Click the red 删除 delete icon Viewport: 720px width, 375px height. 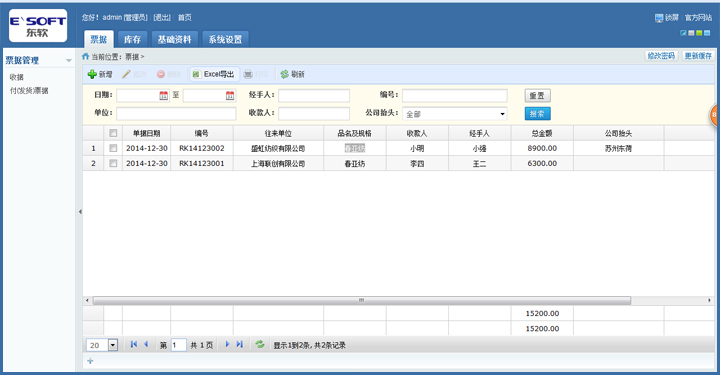tap(161, 74)
